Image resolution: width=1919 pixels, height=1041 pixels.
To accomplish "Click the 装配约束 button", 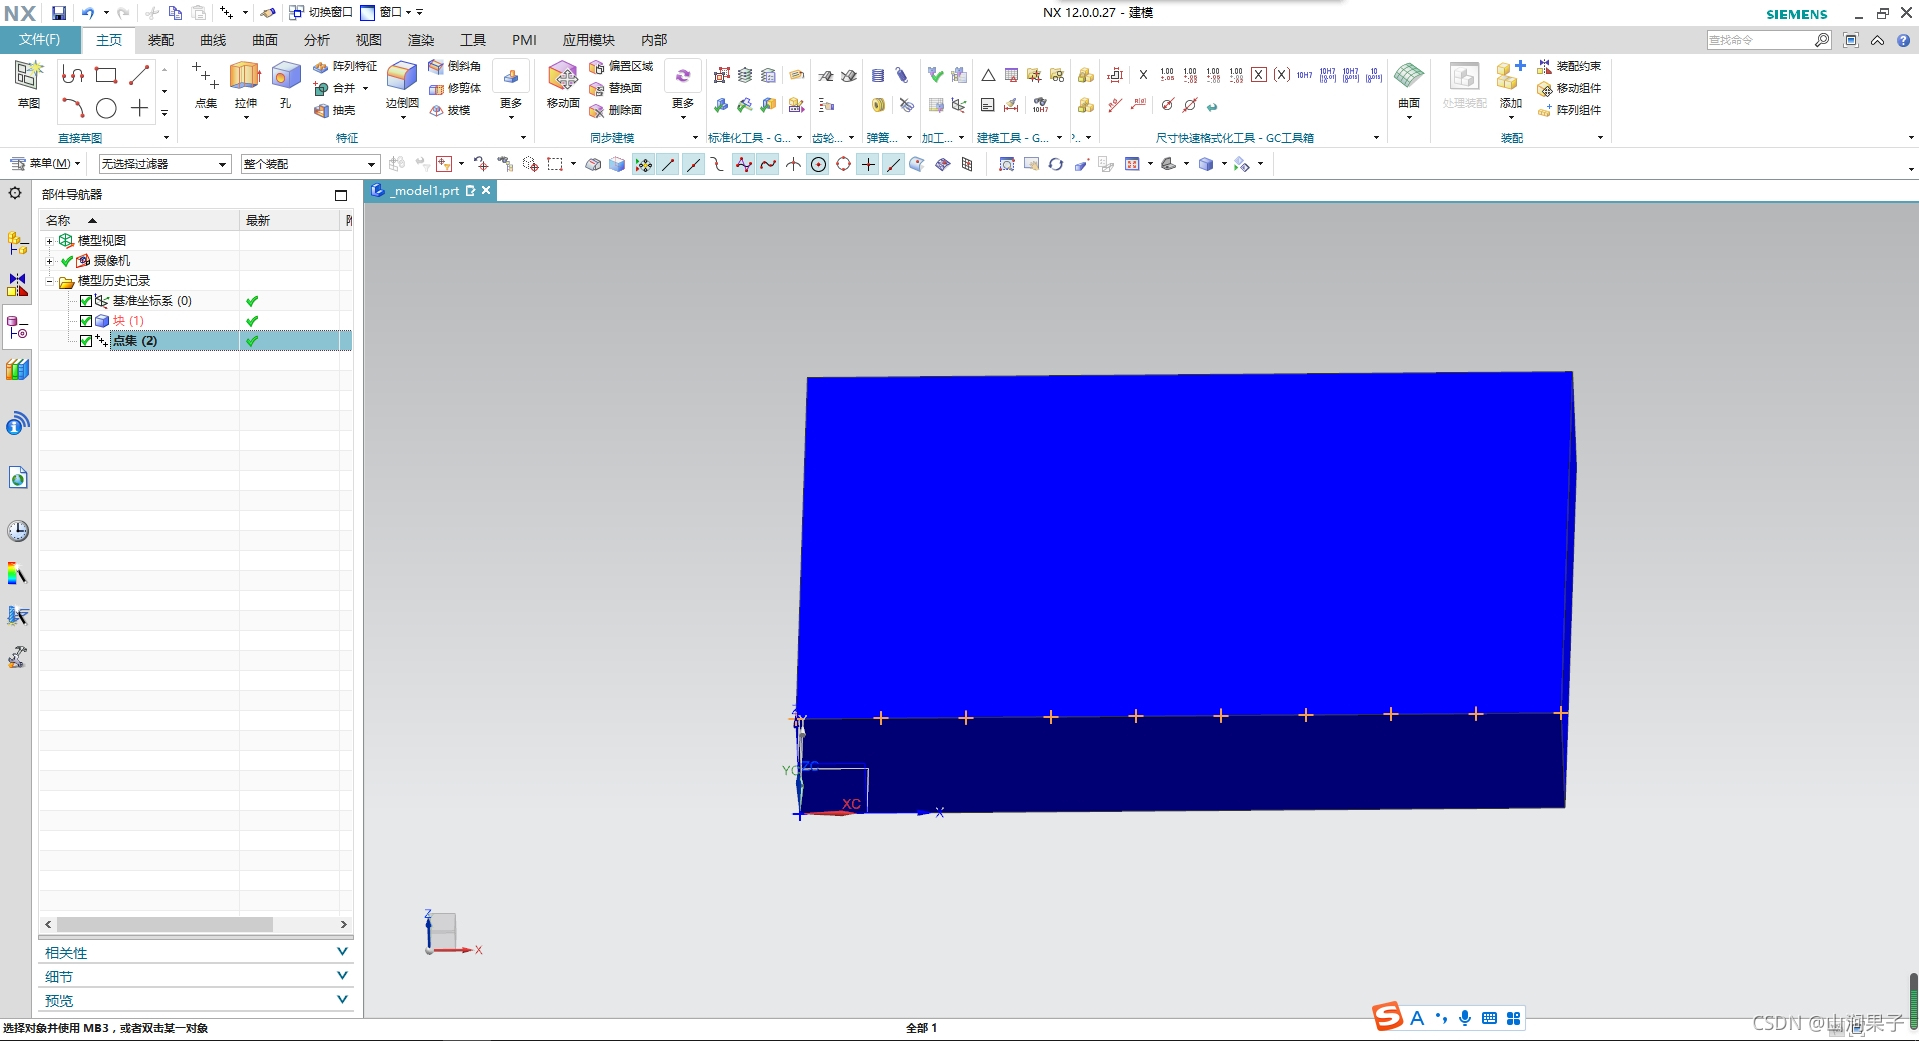I will [1568, 66].
